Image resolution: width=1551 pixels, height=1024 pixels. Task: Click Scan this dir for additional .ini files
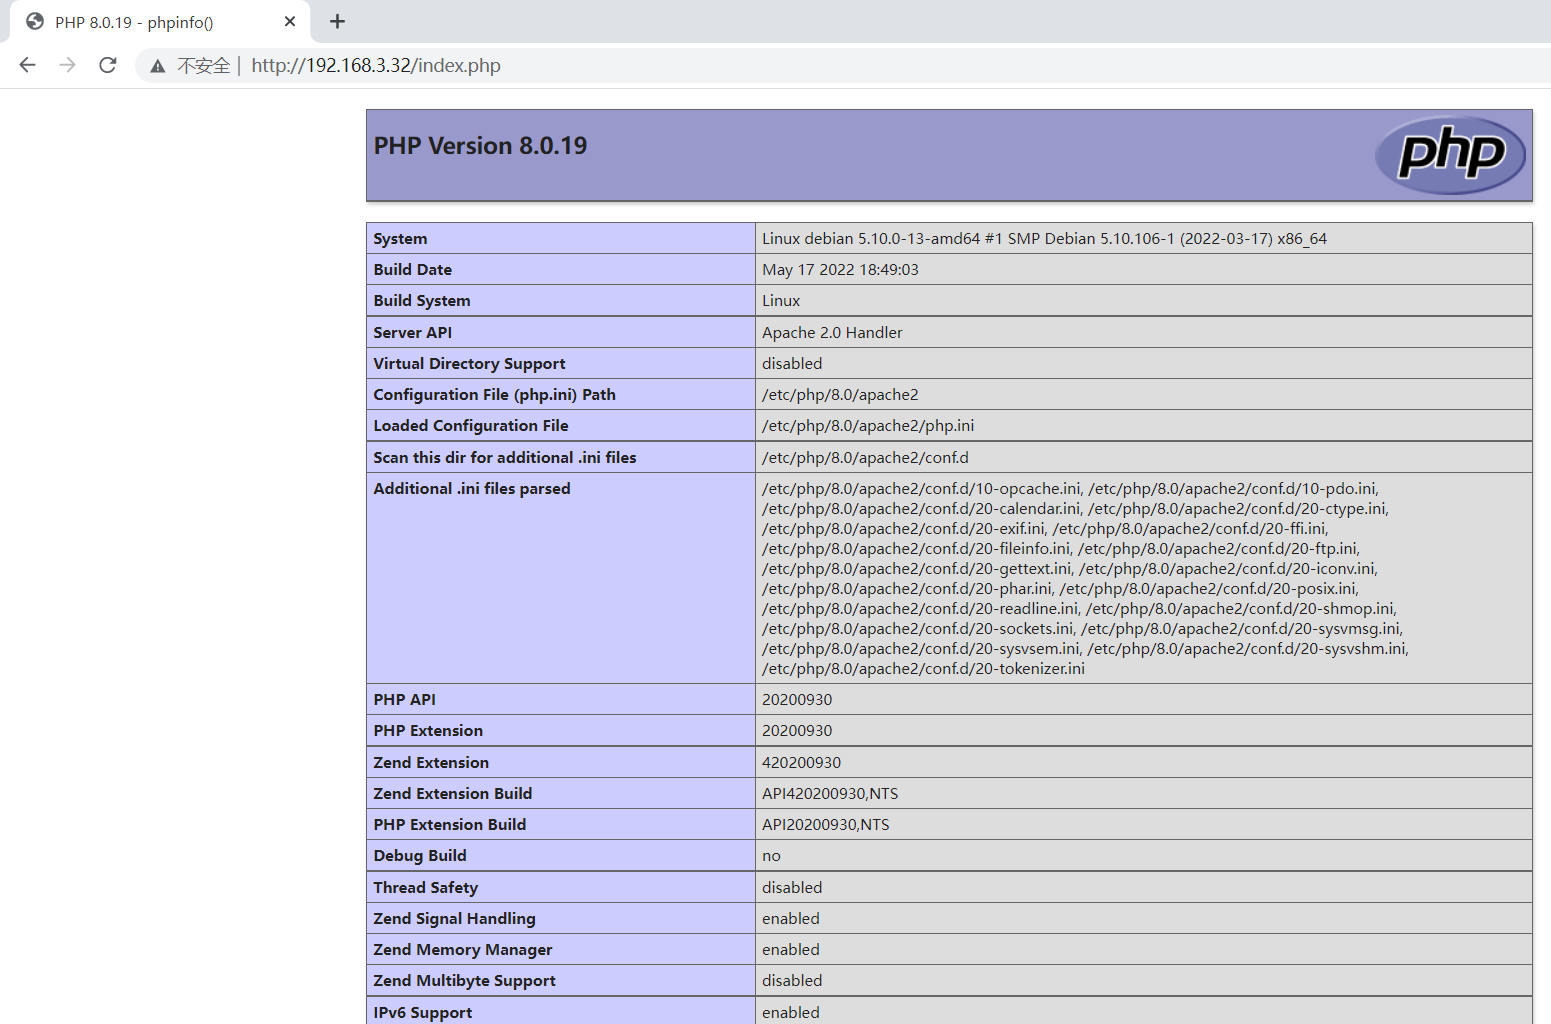pyautogui.click(x=505, y=458)
